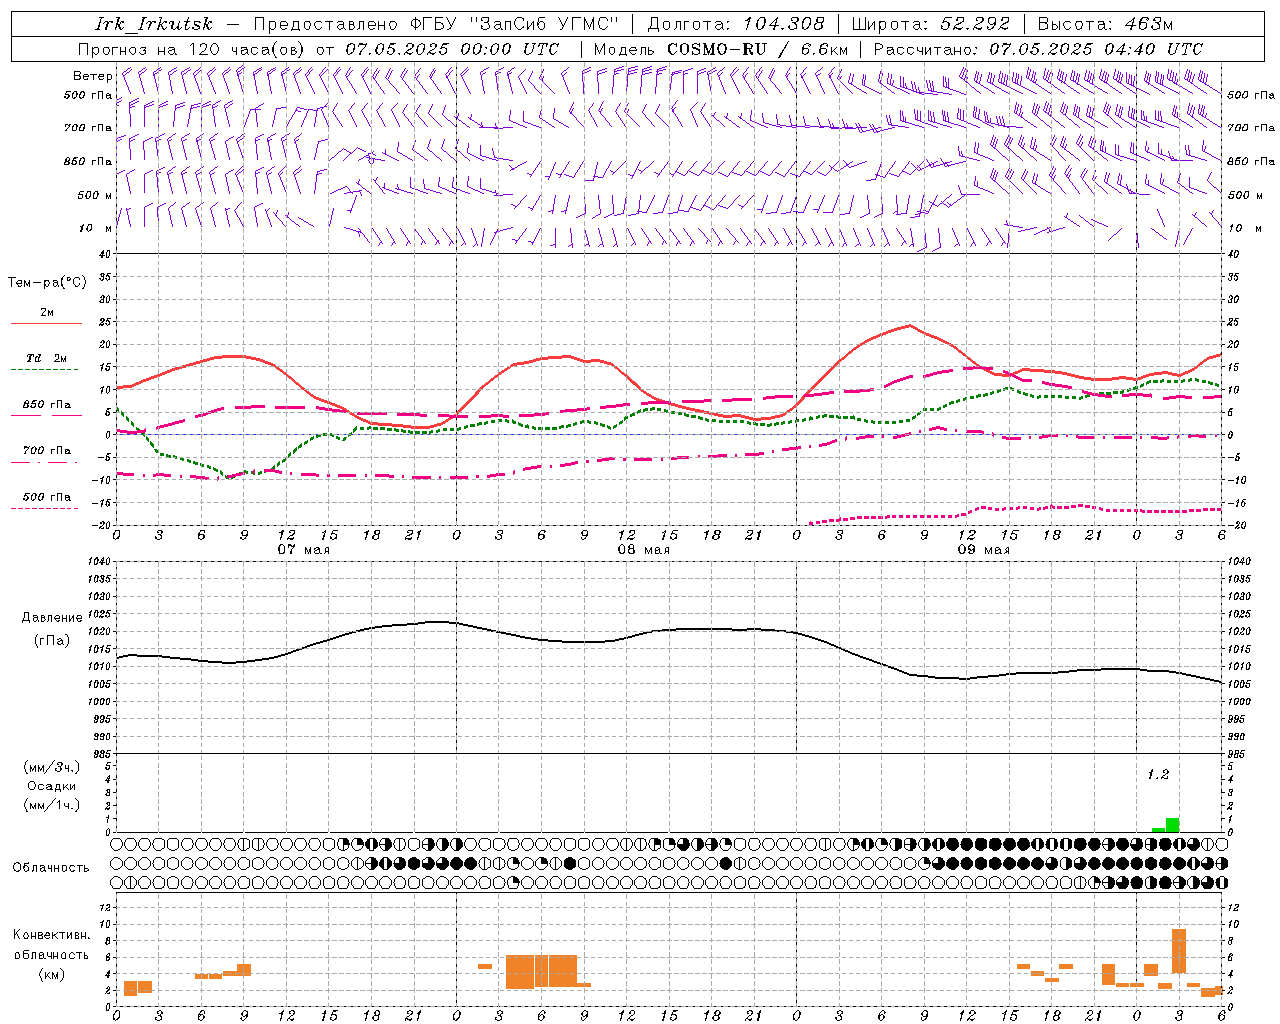Click the 07 мая date label
This screenshot has height=1024, width=1280.
(x=304, y=549)
